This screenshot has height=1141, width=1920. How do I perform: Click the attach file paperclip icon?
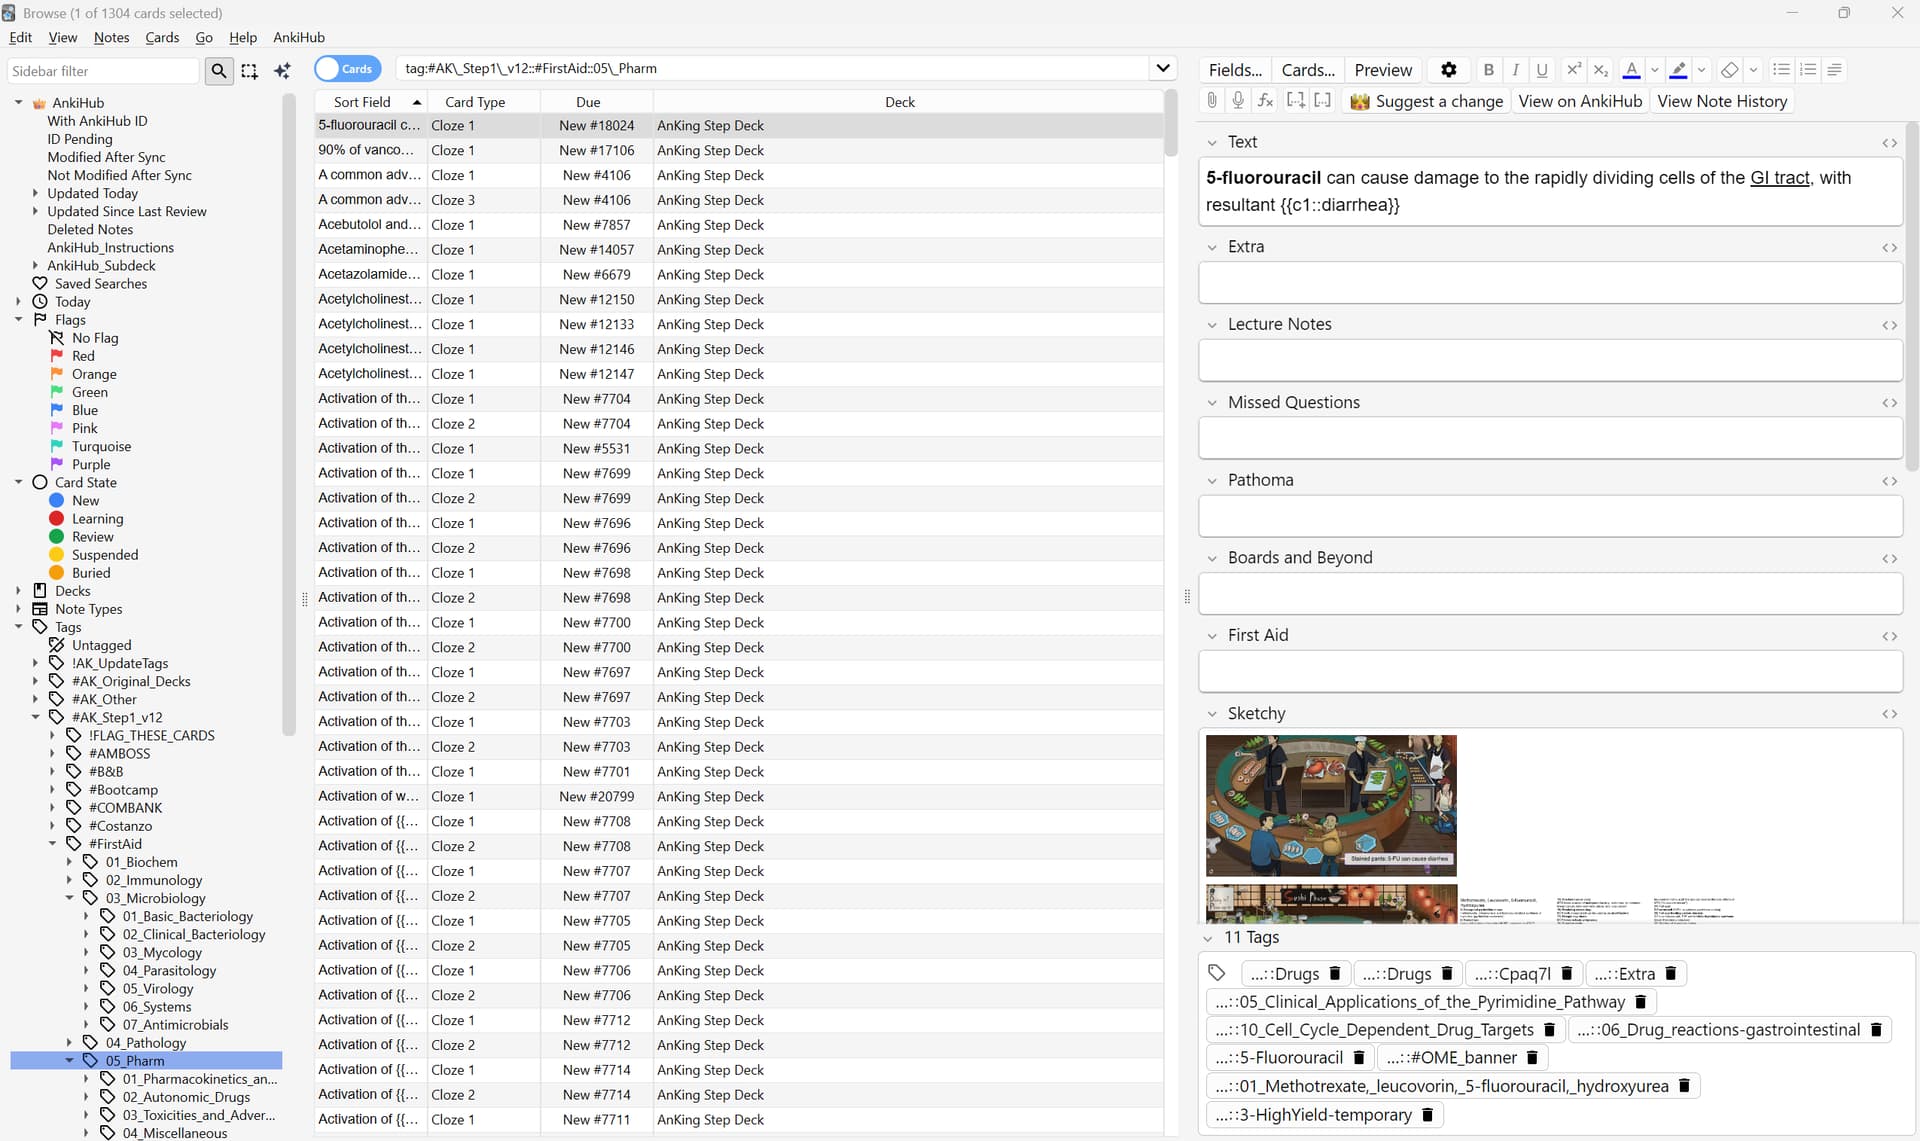(1212, 101)
